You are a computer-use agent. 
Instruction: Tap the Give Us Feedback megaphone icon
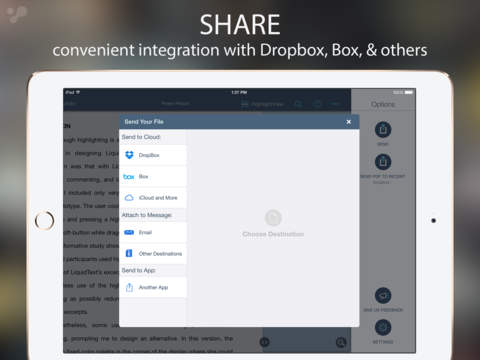(x=383, y=295)
